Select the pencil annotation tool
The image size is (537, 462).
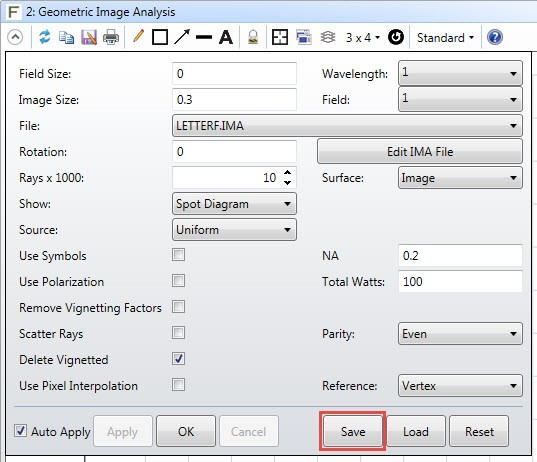tap(138, 36)
